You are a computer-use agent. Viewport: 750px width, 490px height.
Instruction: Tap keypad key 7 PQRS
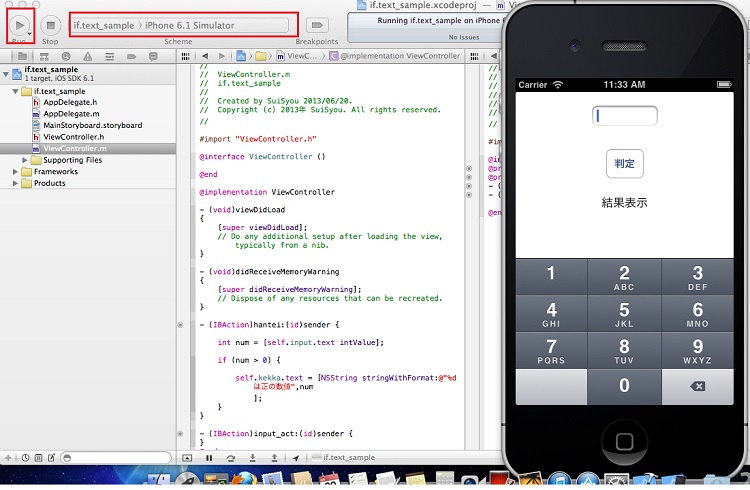(x=551, y=350)
